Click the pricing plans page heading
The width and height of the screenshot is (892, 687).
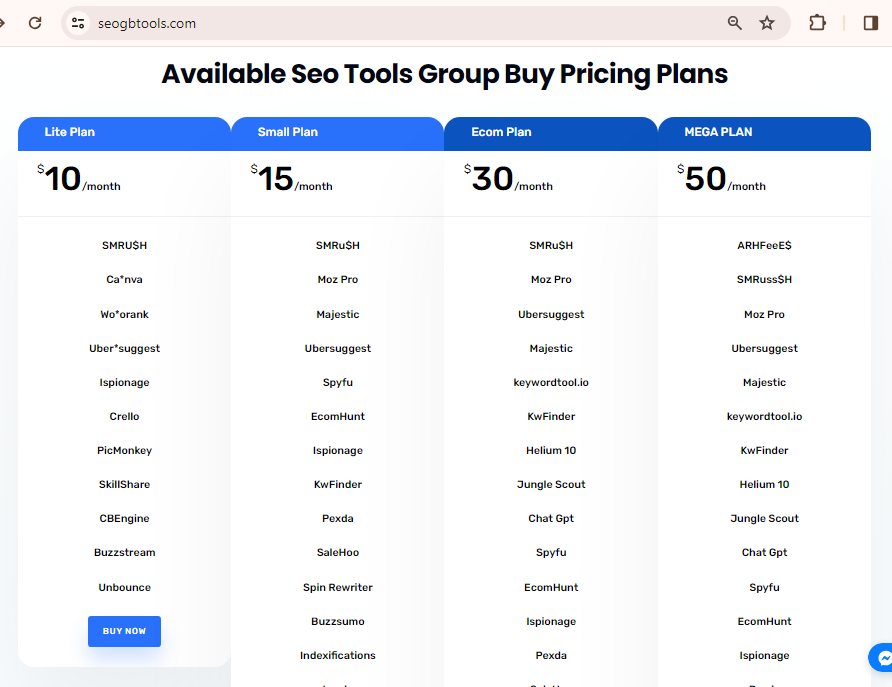pyautogui.click(x=444, y=74)
